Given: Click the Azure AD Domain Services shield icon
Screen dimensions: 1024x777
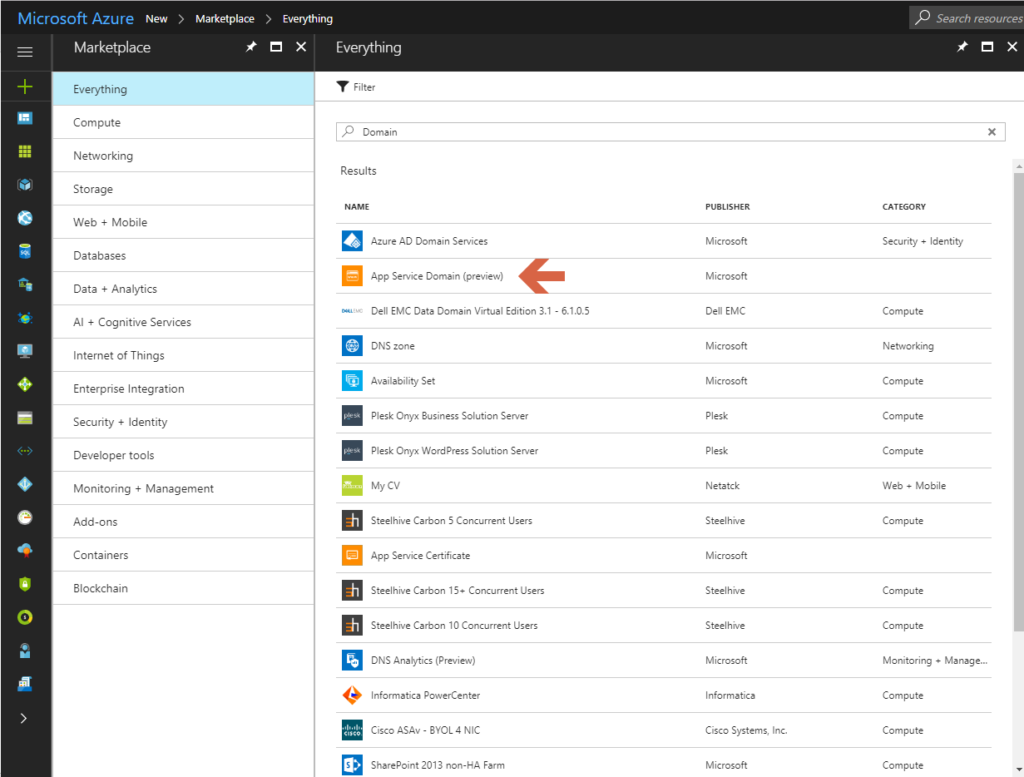Looking at the screenshot, I should coord(352,240).
